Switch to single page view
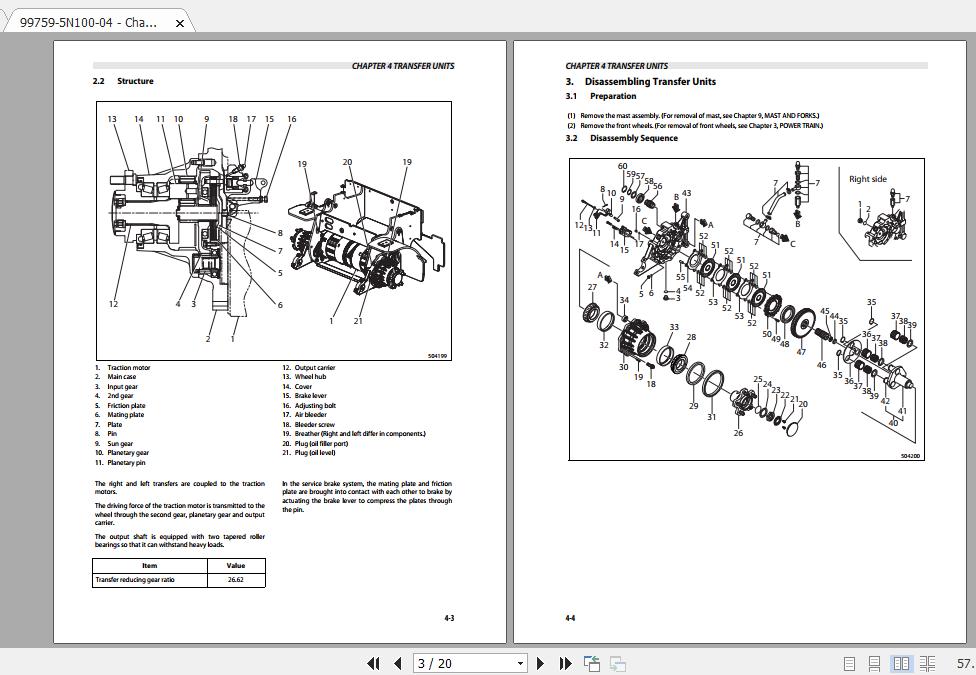 (850, 663)
